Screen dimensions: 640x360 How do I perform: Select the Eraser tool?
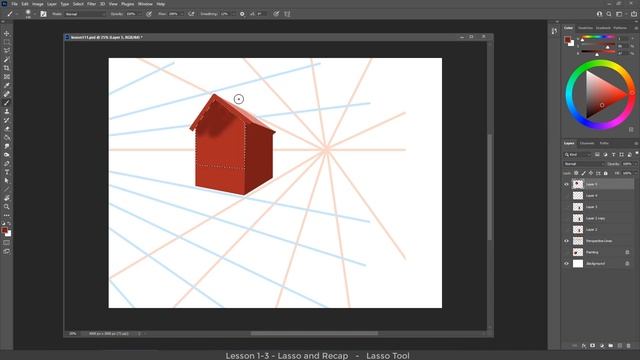click(7, 129)
